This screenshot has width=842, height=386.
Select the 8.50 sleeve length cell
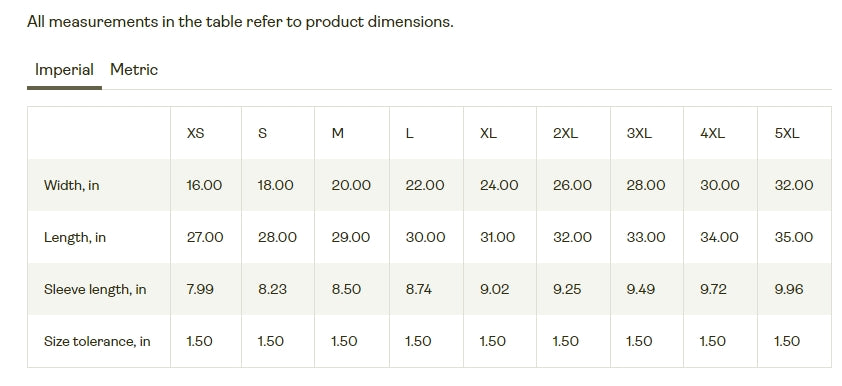346,289
